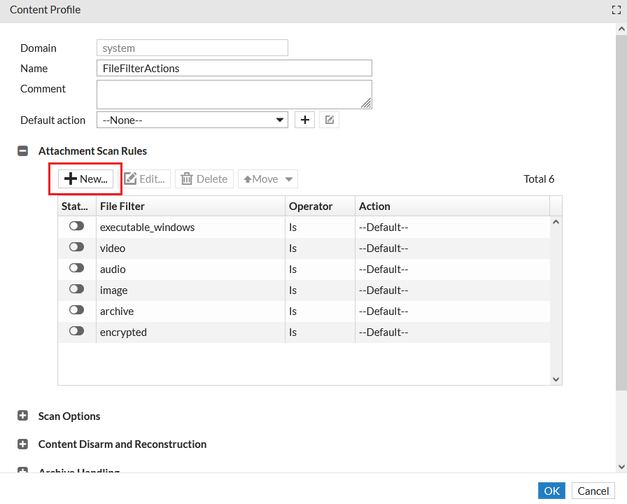Click the Comment text field

(234, 94)
